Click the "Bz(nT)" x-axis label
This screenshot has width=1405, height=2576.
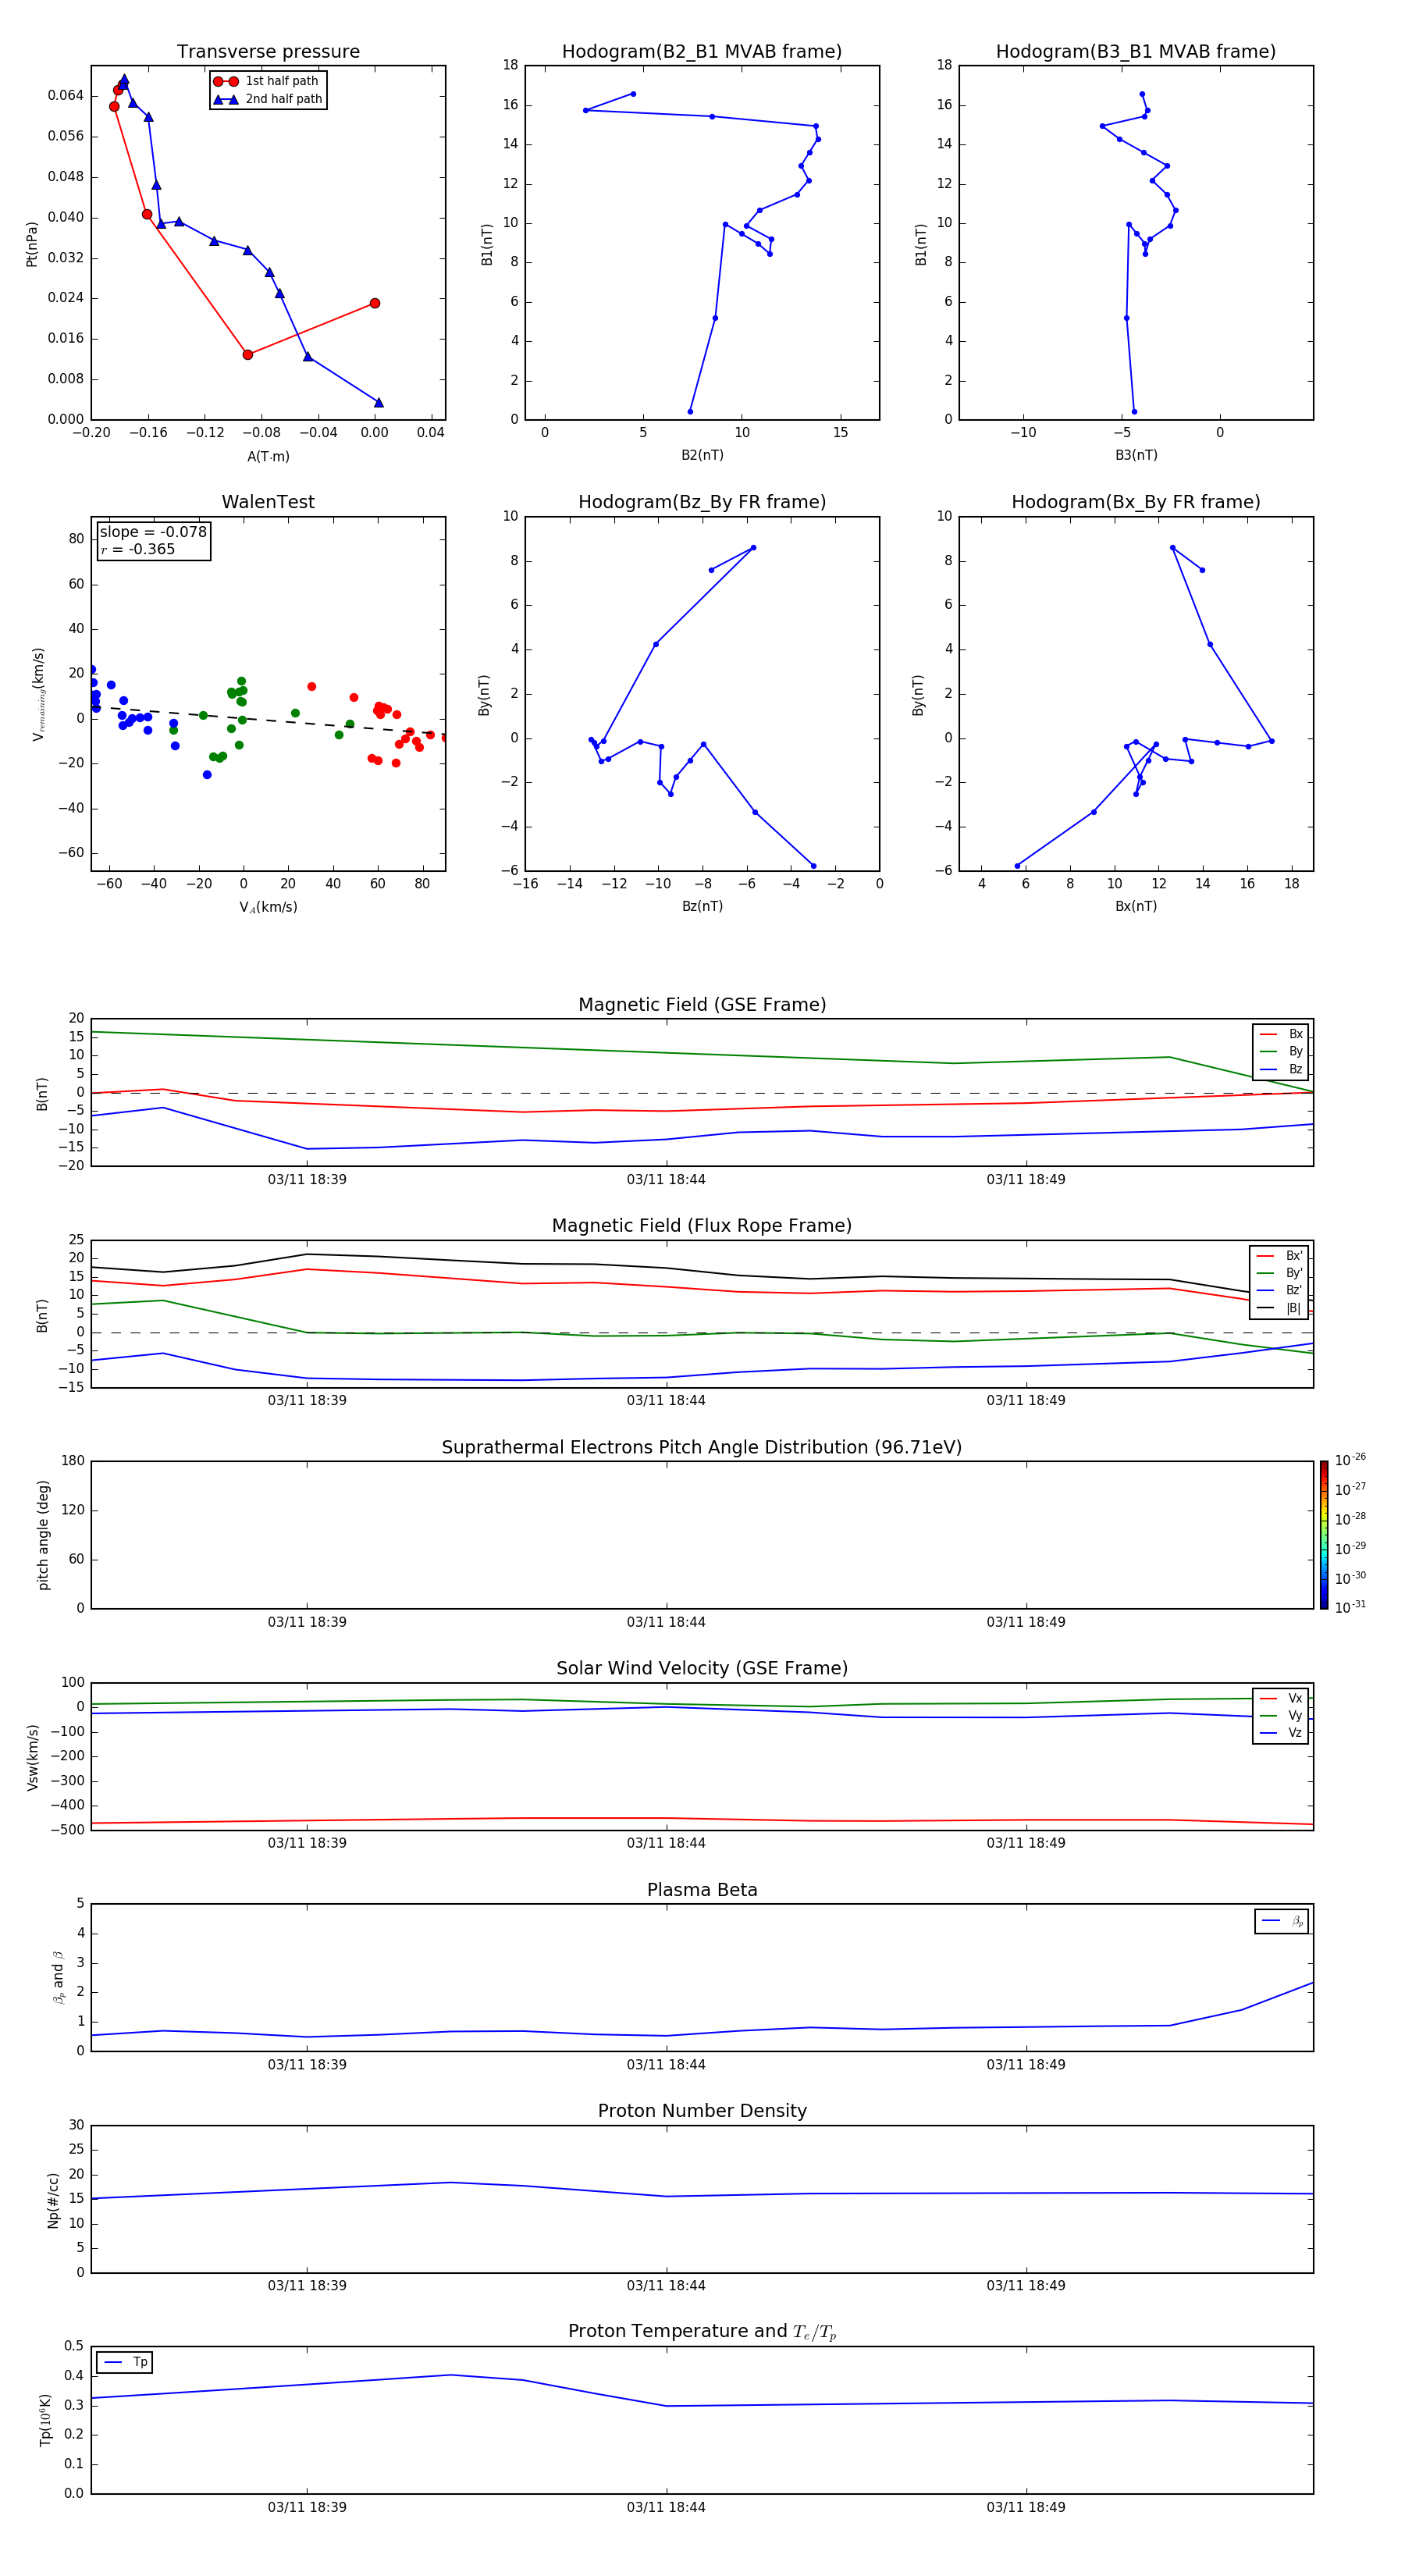coord(702,906)
